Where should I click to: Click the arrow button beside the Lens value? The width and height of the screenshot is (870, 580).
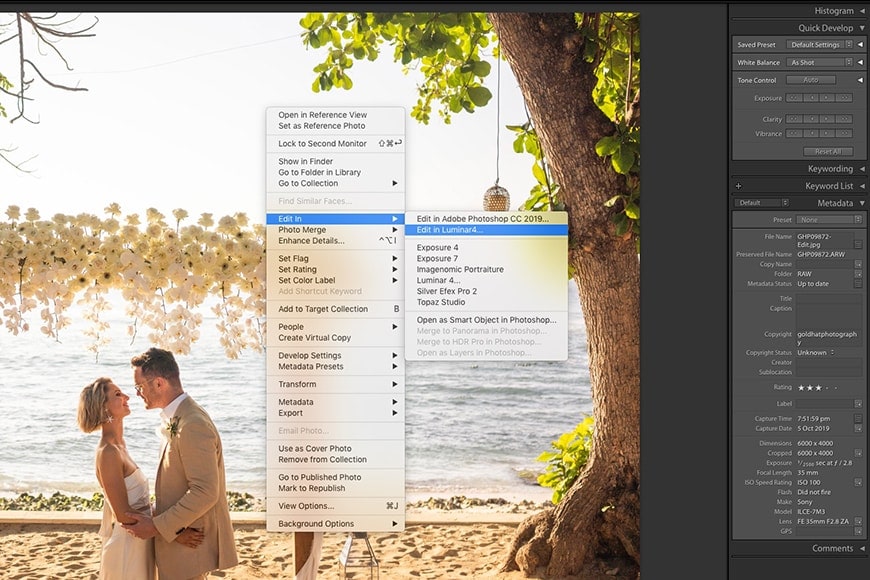click(x=858, y=521)
